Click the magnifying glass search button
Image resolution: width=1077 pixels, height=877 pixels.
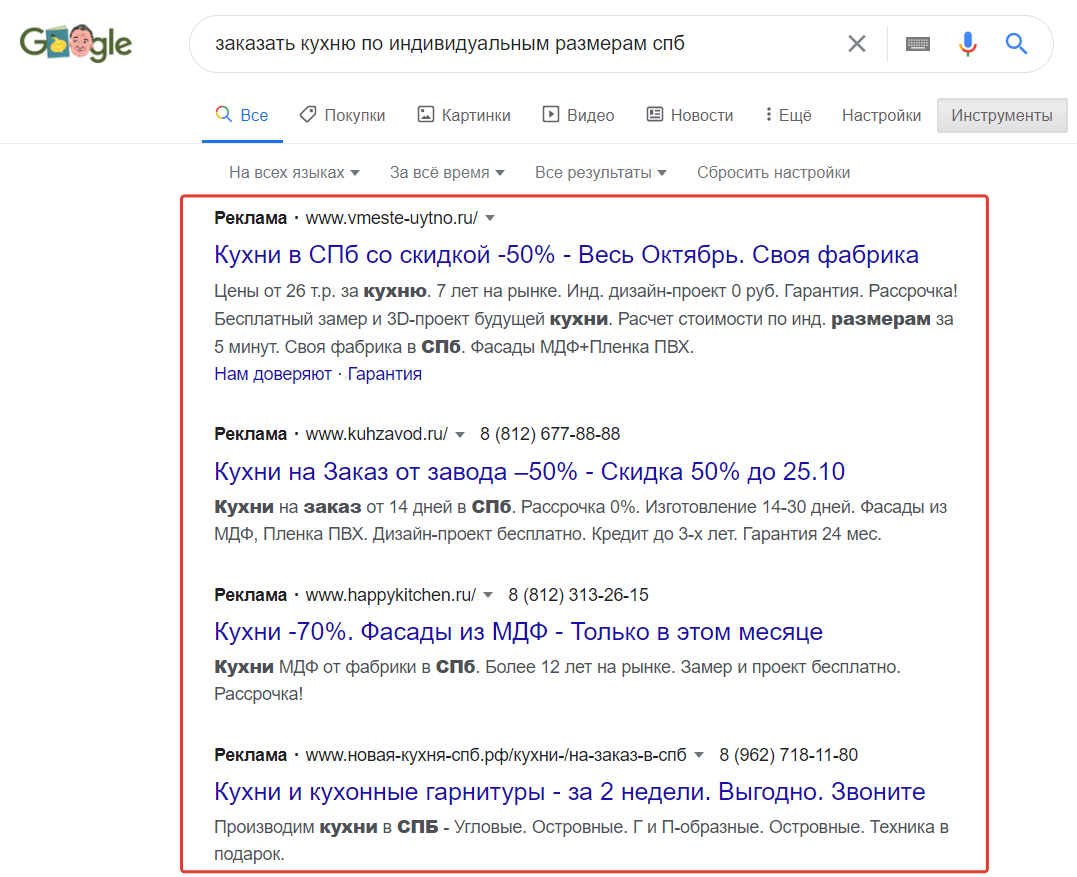(x=1016, y=44)
